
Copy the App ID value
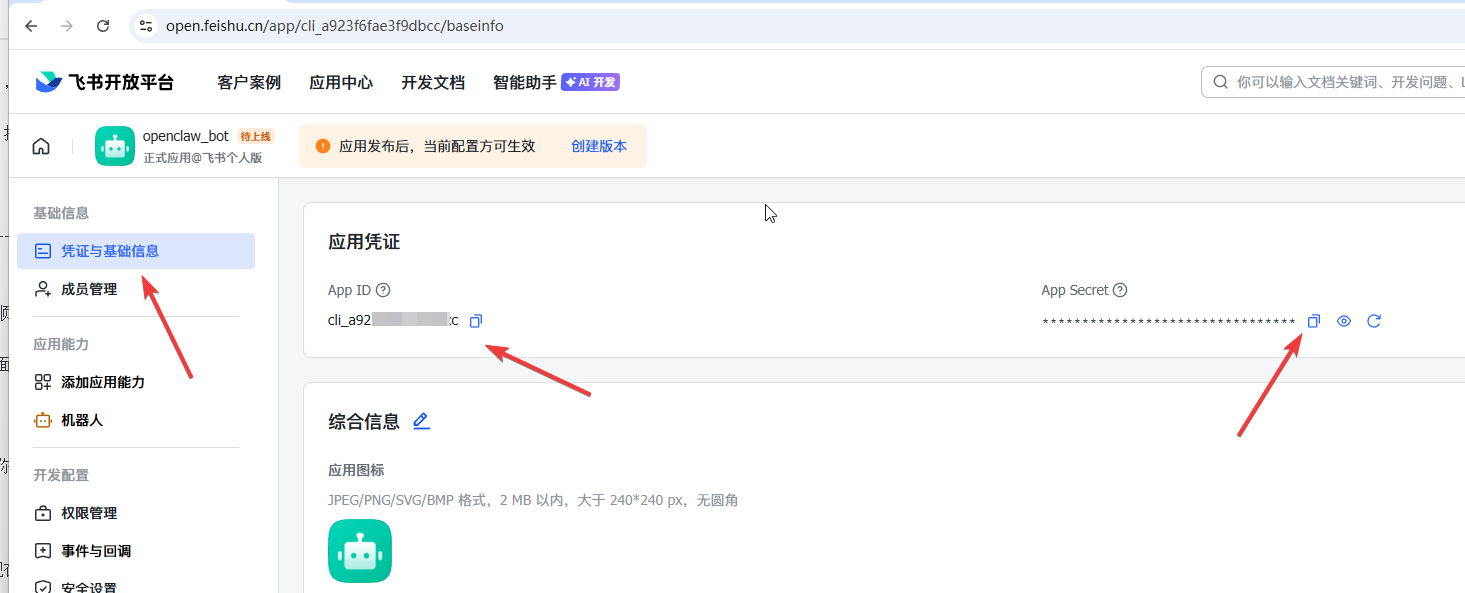pyautogui.click(x=476, y=321)
